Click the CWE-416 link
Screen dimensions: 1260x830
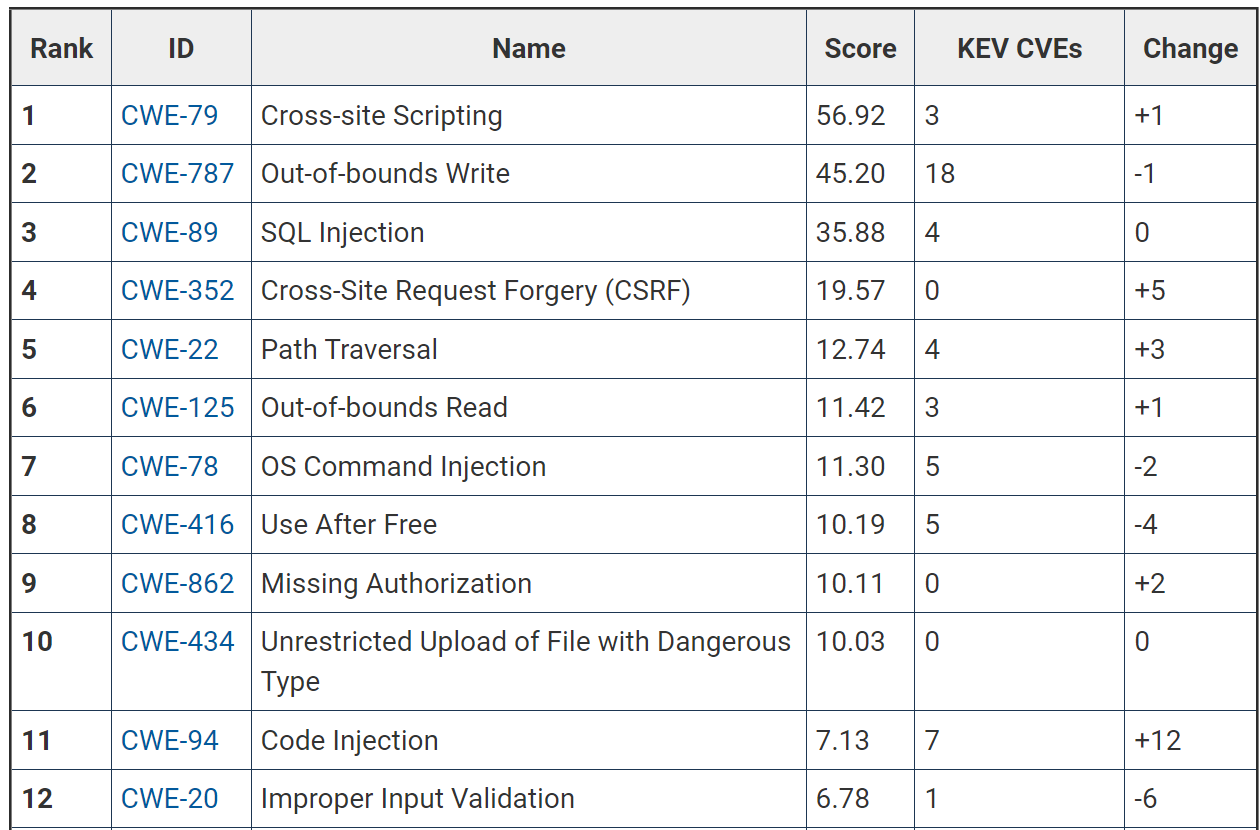pyautogui.click(x=177, y=525)
